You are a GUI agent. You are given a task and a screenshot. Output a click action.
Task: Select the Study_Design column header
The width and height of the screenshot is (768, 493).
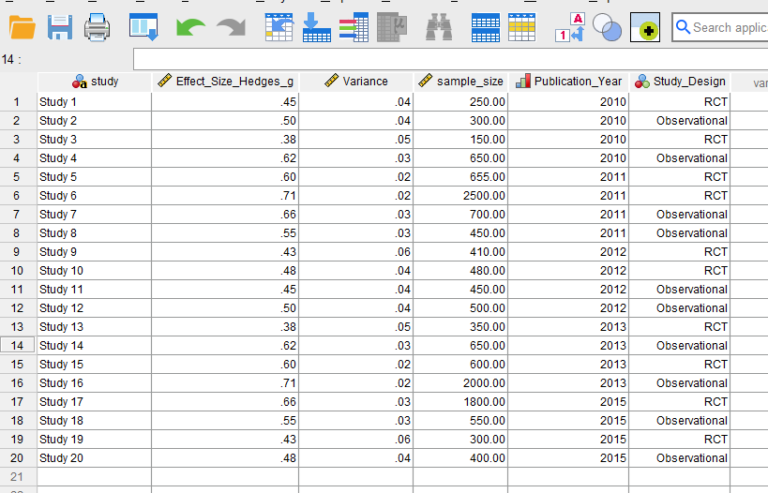tap(681, 82)
